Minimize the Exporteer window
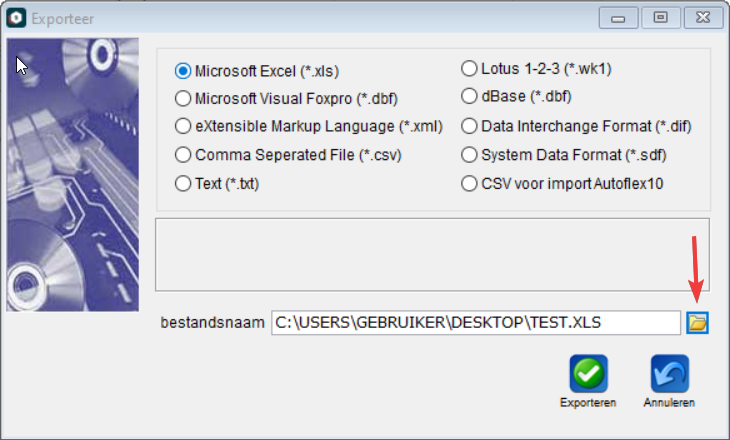The height and width of the screenshot is (440, 730). [x=618, y=18]
